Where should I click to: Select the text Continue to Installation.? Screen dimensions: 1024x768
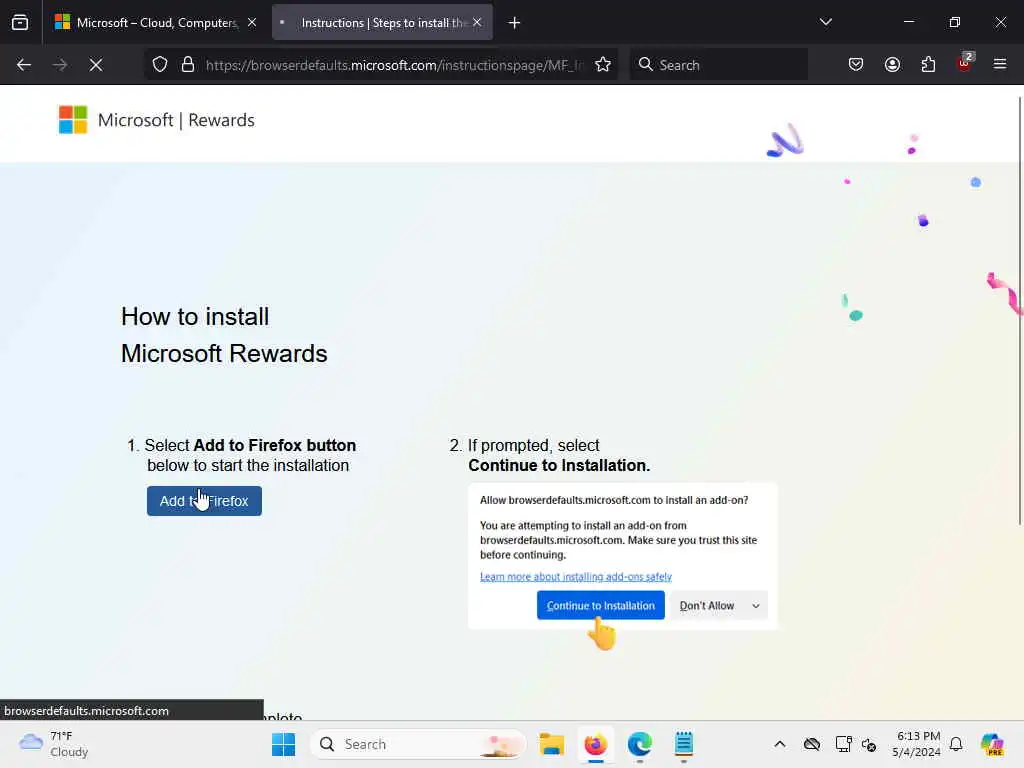coord(559,466)
